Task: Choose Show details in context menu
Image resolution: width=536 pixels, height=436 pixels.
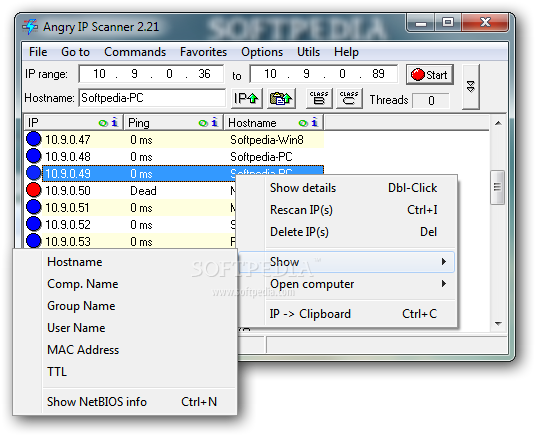Action: pos(346,188)
